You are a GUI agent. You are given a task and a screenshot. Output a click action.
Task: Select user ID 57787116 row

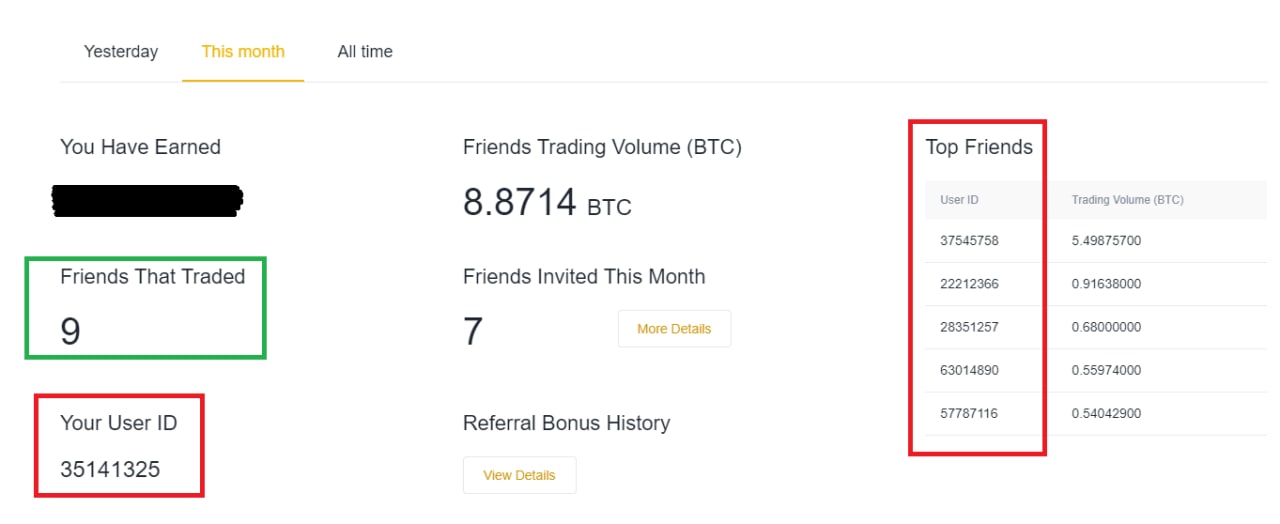coord(969,413)
